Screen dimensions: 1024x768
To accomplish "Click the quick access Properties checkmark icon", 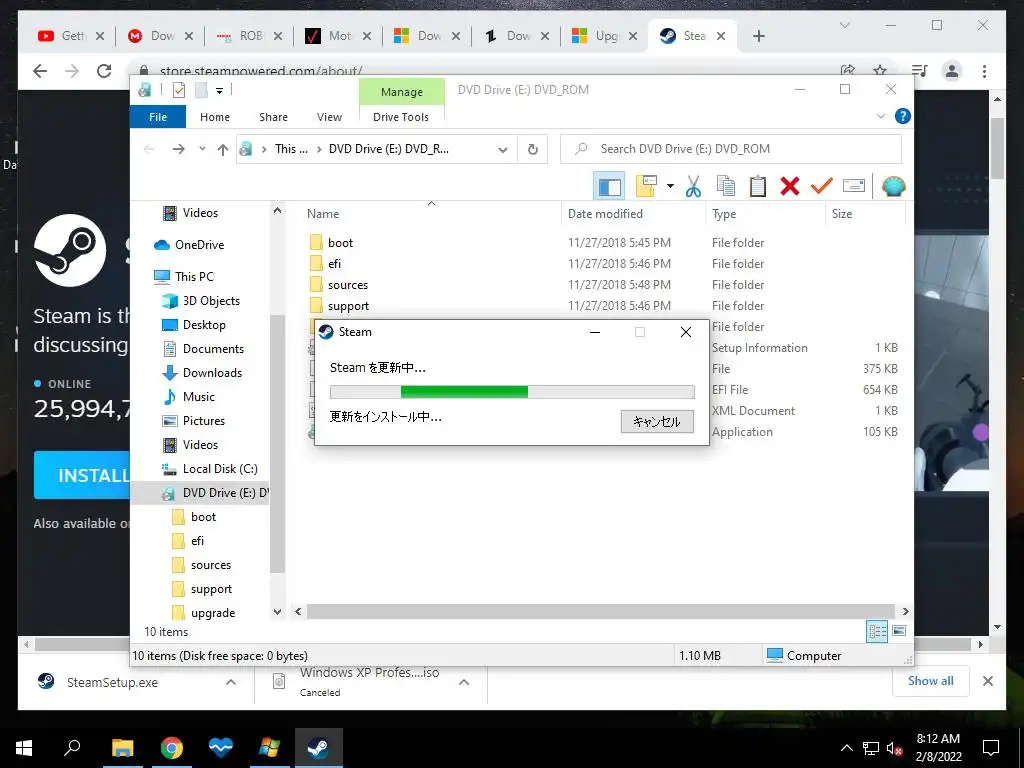I will click(x=178, y=91).
